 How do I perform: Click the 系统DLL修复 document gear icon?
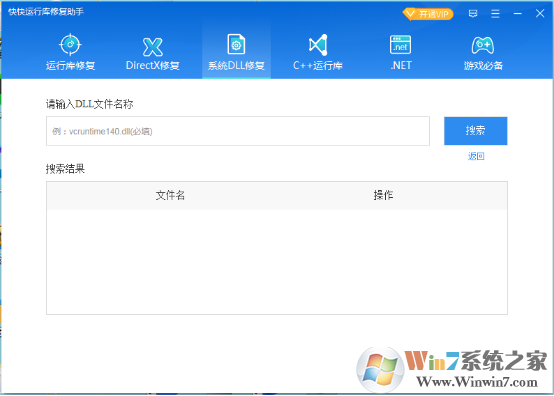coord(236,44)
